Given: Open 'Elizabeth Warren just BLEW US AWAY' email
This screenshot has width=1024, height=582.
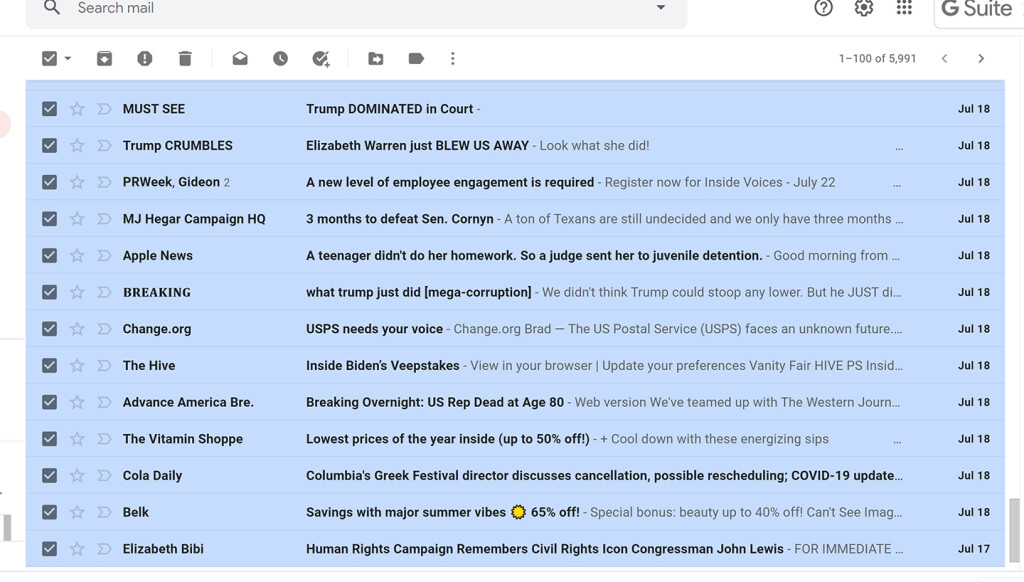Looking at the screenshot, I should coord(417,146).
